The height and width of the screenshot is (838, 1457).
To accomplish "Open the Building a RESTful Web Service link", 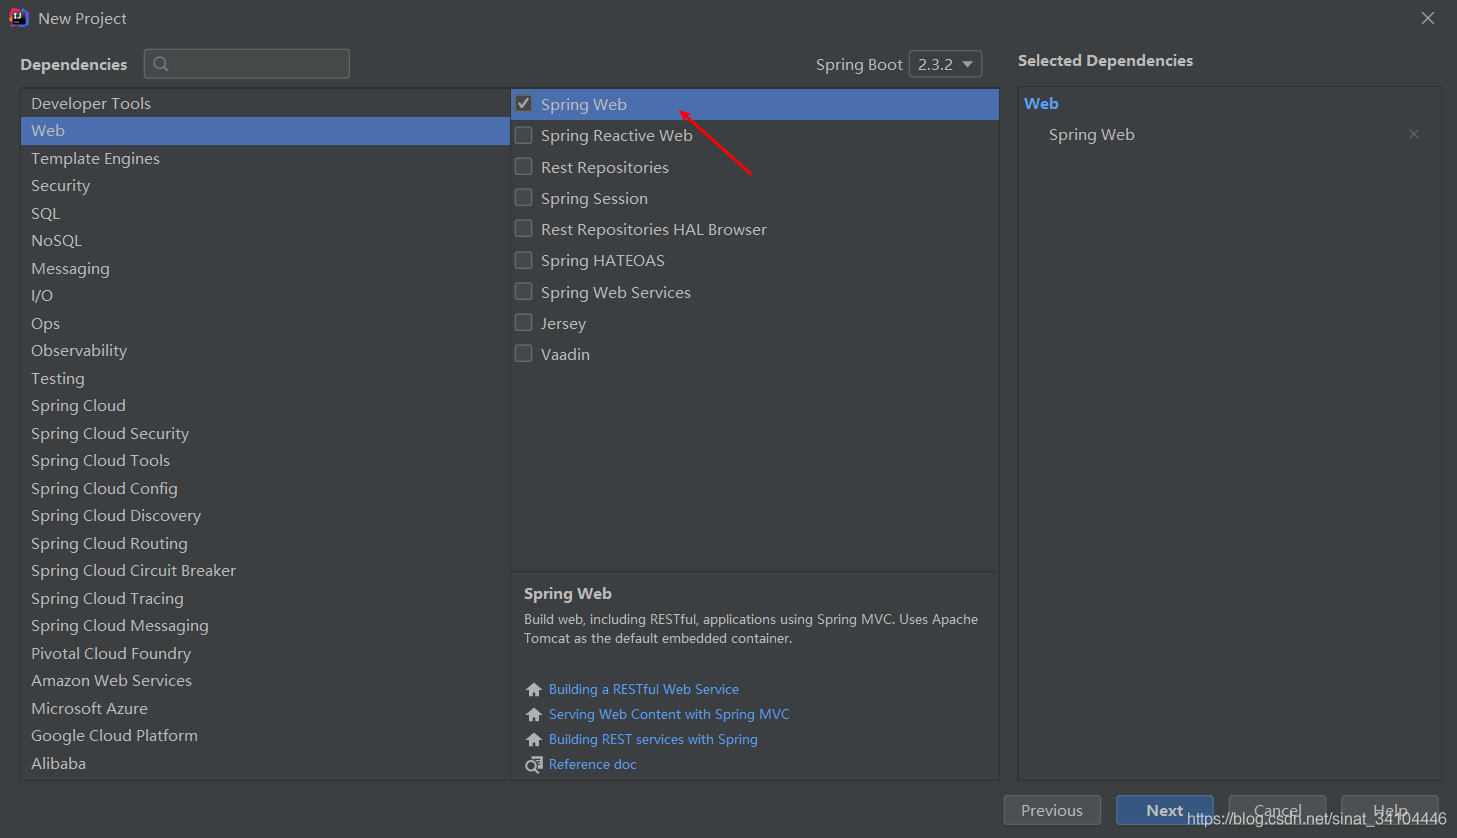I will 644,690.
